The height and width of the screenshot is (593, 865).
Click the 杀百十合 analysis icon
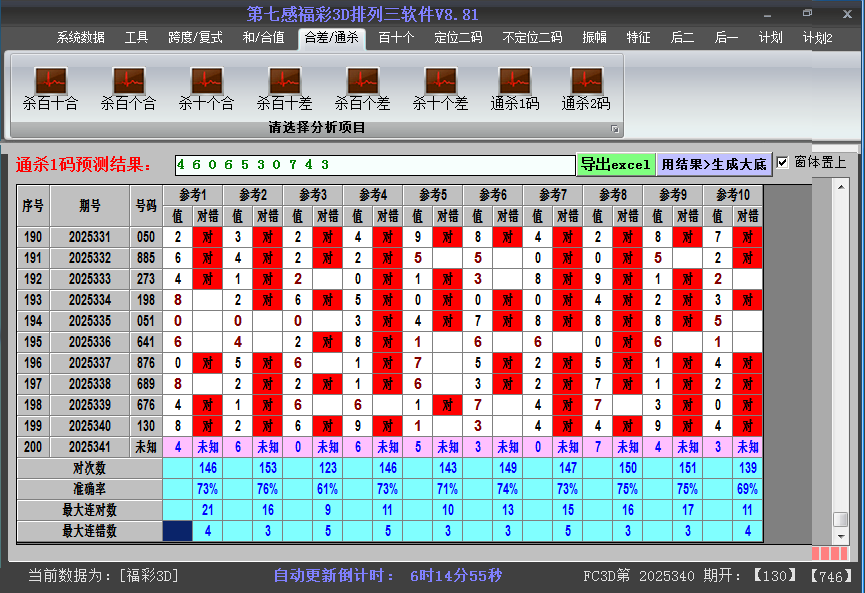(x=50, y=81)
